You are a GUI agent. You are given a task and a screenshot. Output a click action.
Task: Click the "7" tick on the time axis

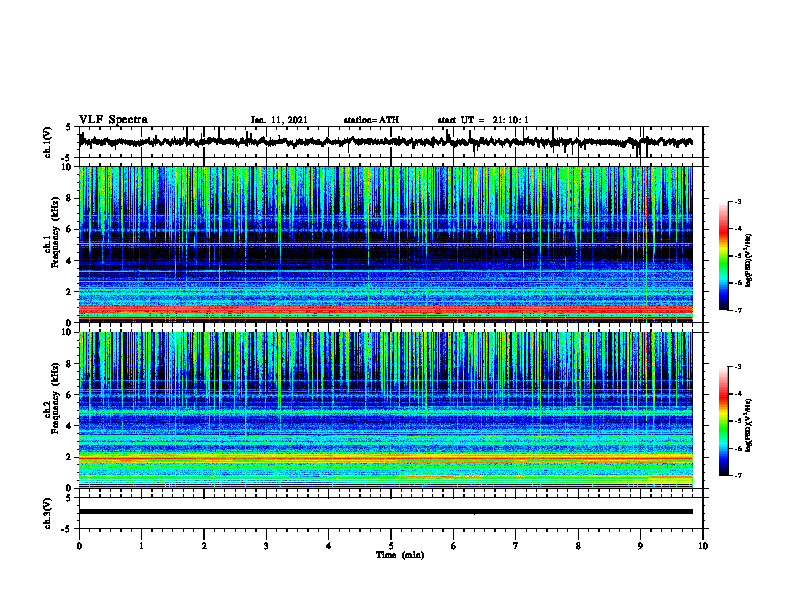tap(516, 546)
